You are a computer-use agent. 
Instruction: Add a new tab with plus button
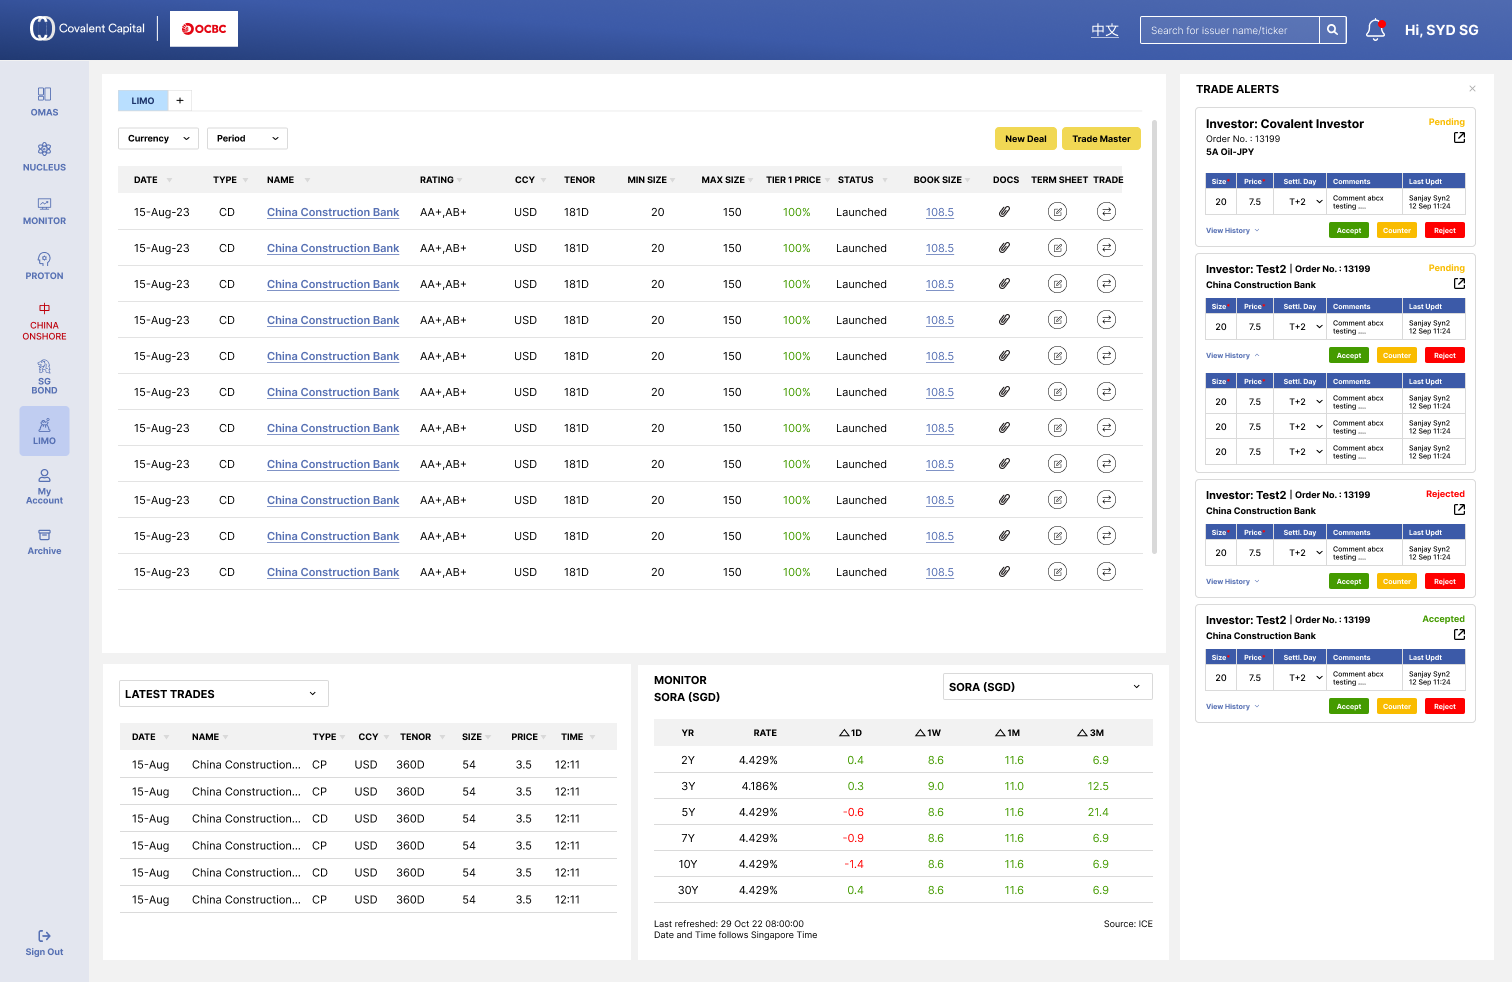180,101
